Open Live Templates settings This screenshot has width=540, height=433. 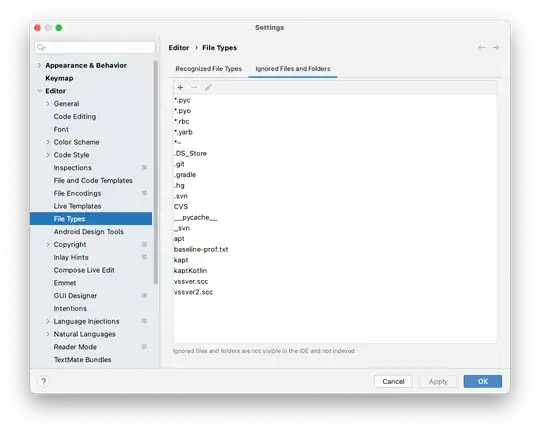tap(77, 206)
